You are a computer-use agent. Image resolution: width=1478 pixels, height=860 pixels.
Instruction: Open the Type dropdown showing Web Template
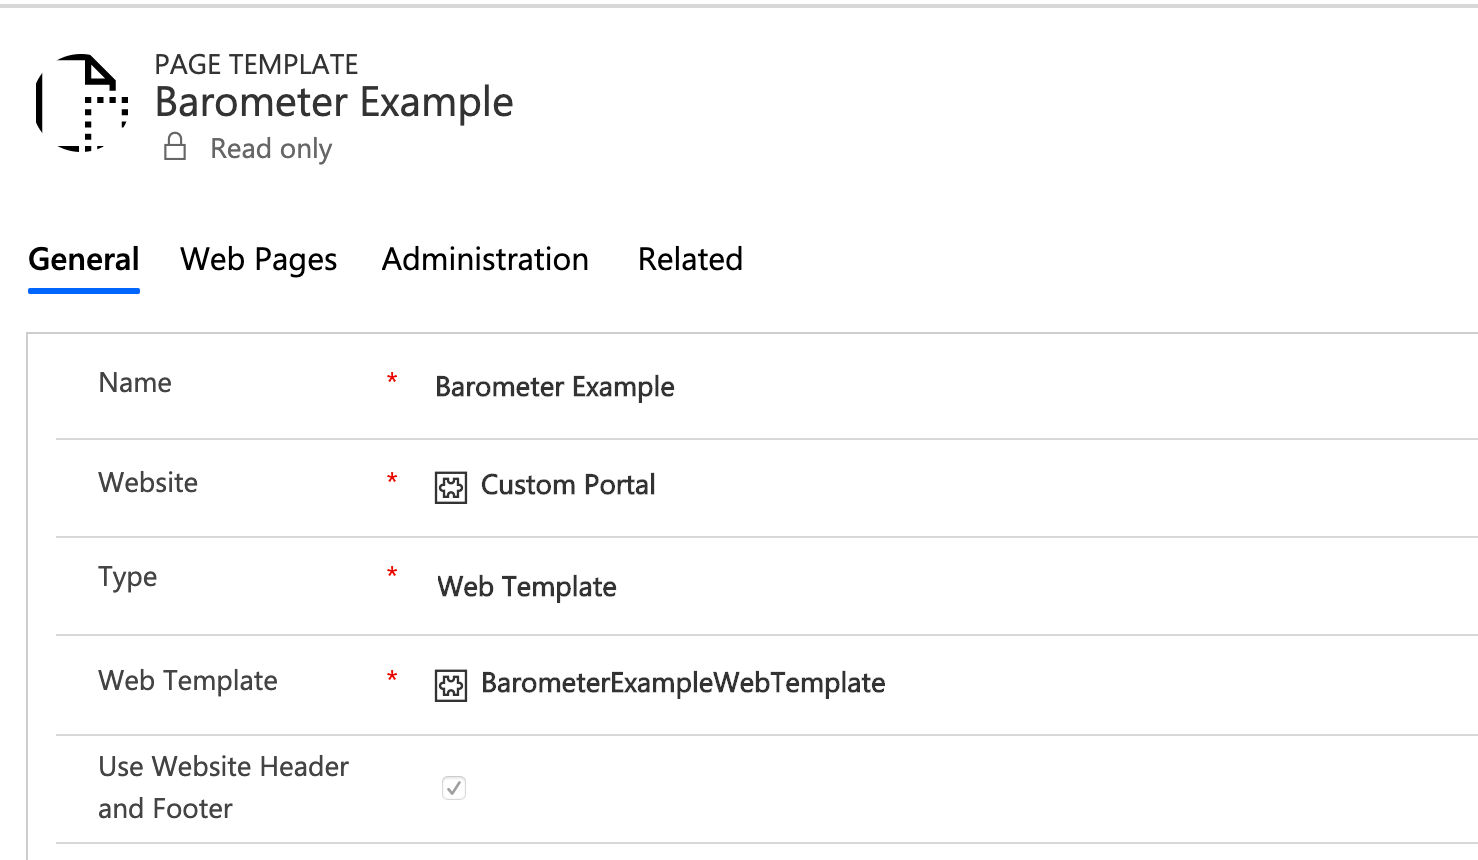click(527, 587)
